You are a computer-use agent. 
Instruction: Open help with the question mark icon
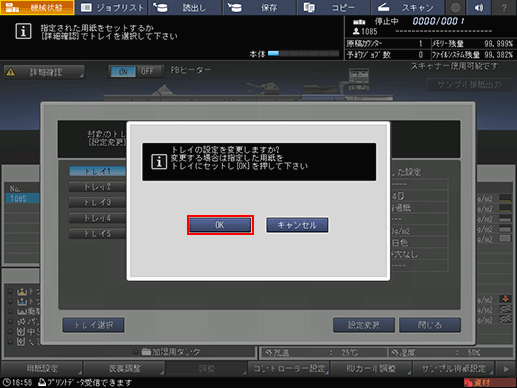(x=504, y=7)
